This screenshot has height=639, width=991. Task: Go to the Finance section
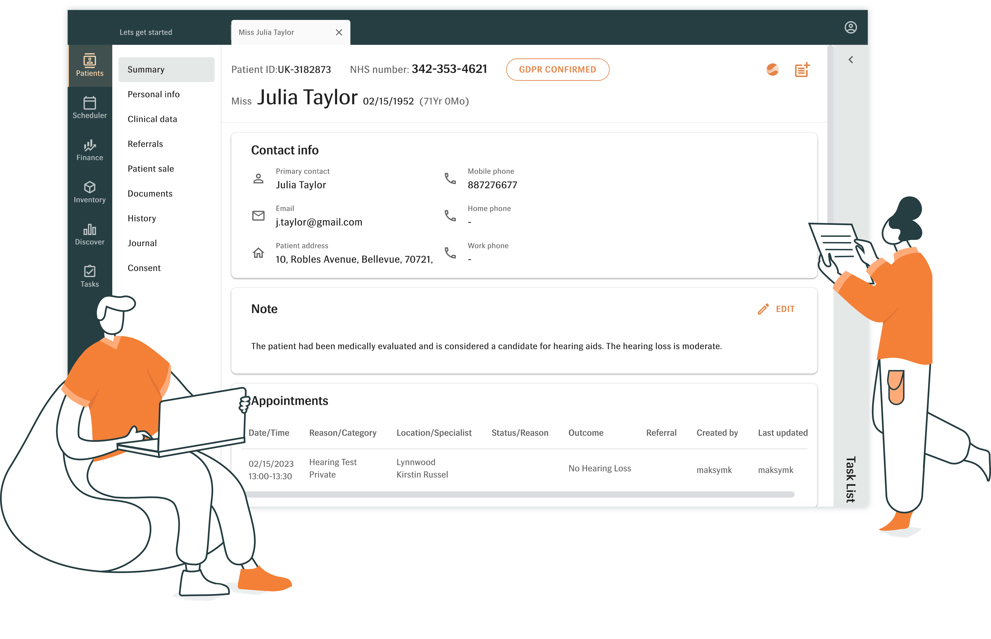[x=89, y=150]
